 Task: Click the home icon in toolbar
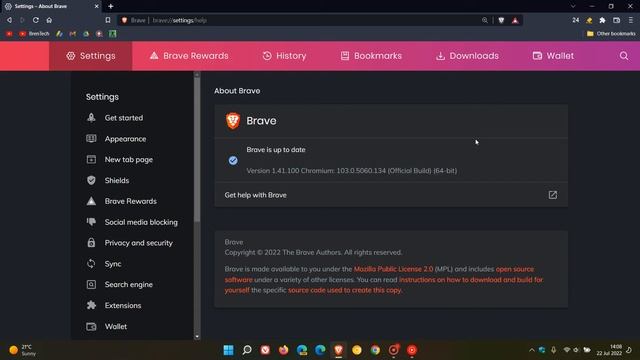click(49, 20)
